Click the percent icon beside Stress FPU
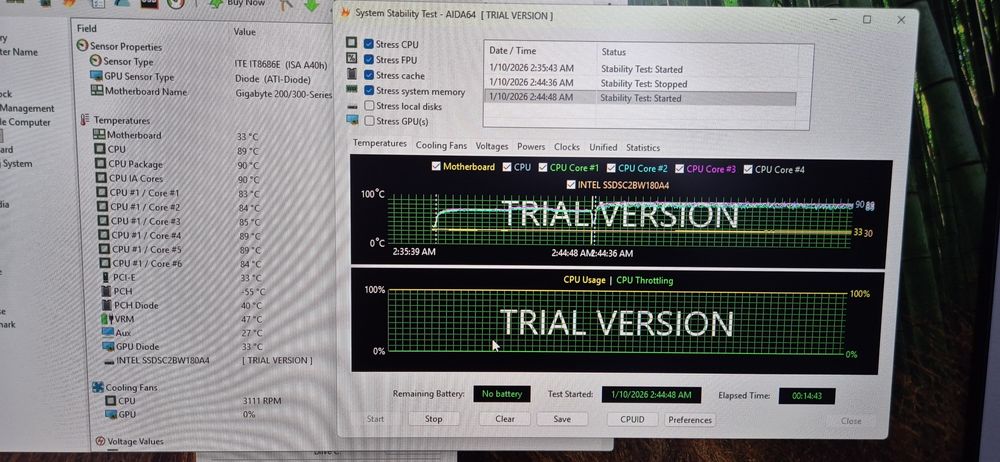This screenshot has width=1000, height=462. click(351, 57)
